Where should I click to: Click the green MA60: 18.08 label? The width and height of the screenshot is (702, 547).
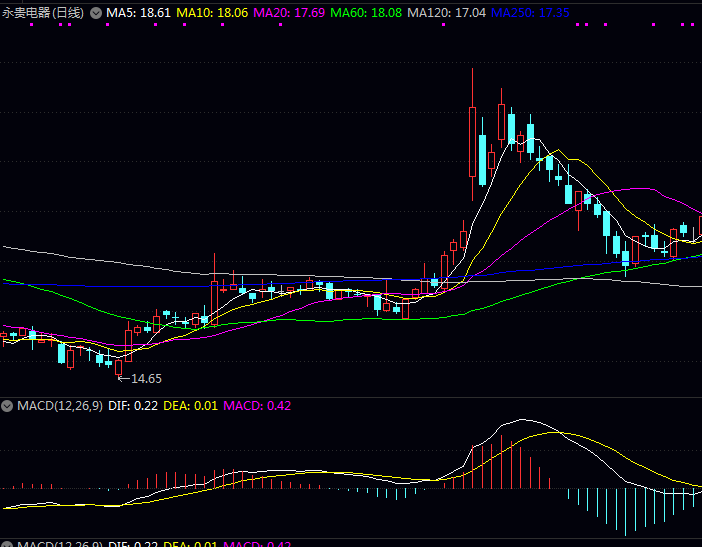coord(366,13)
